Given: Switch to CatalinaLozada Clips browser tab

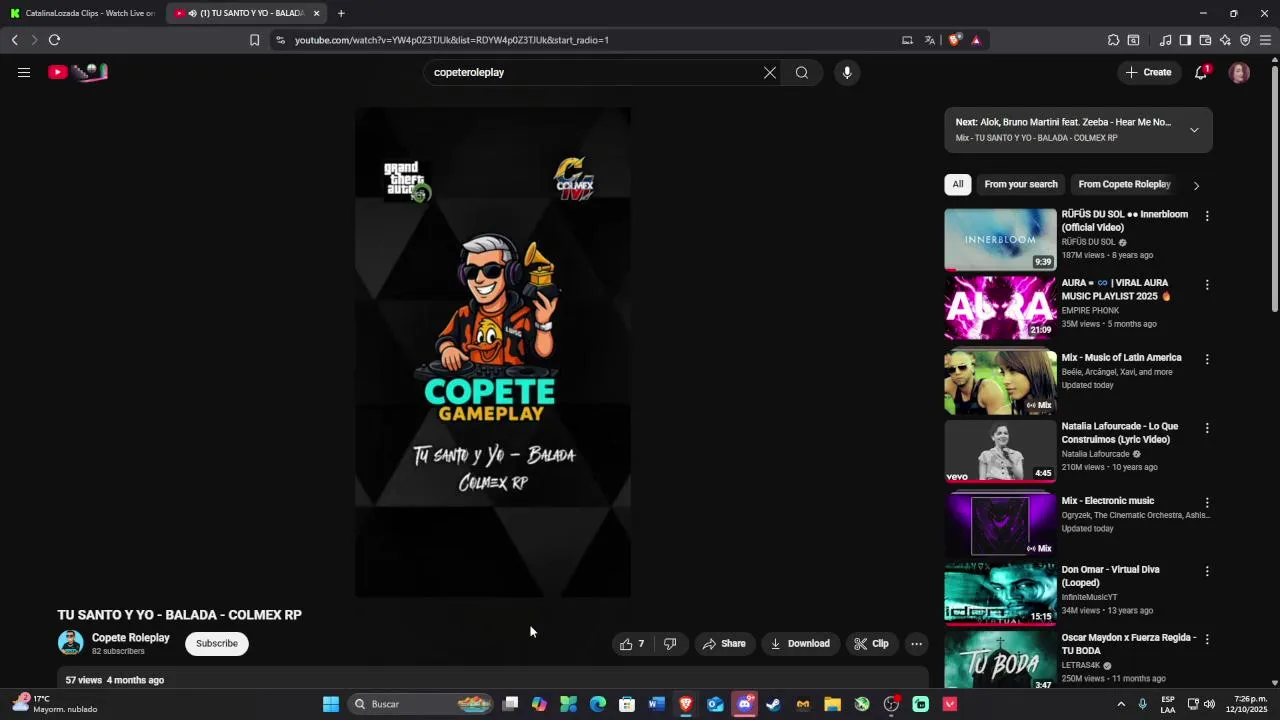Looking at the screenshot, I should (82, 13).
